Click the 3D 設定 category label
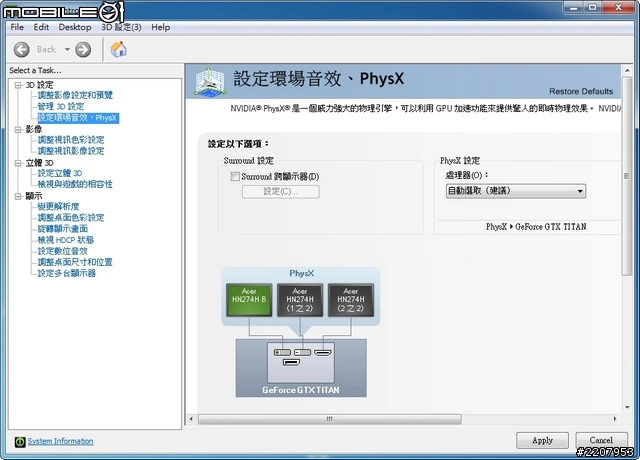This screenshot has width=640, height=460. tap(40, 85)
